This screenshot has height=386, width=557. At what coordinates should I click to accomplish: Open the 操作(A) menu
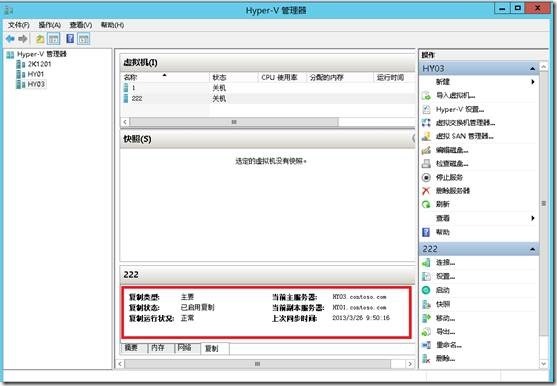pos(49,25)
